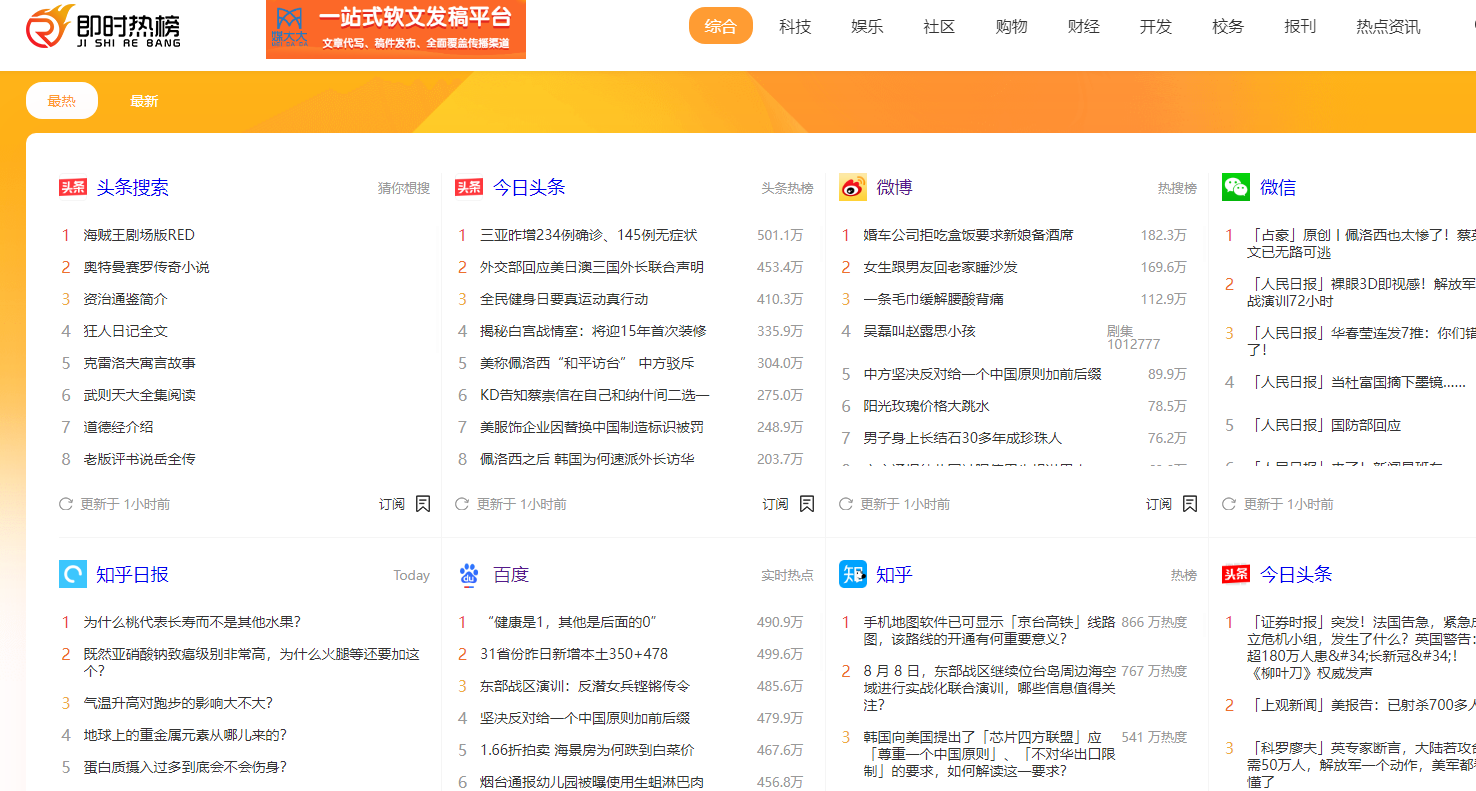Screen dimensions: 1476x791
Task: Select the 最热 sort toggle
Action: click(62, 101)
